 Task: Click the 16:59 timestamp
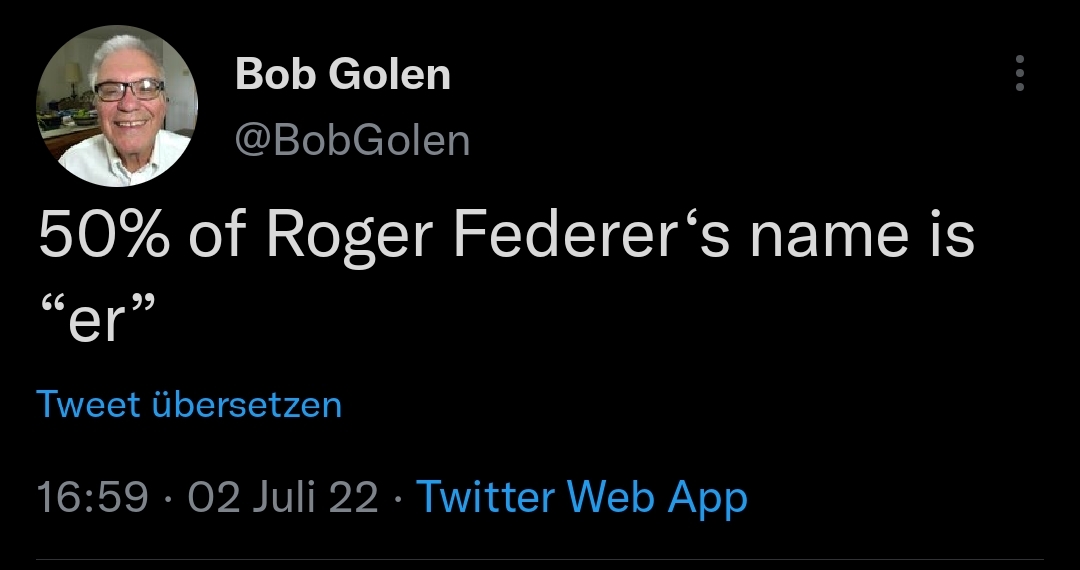[92, 497]
